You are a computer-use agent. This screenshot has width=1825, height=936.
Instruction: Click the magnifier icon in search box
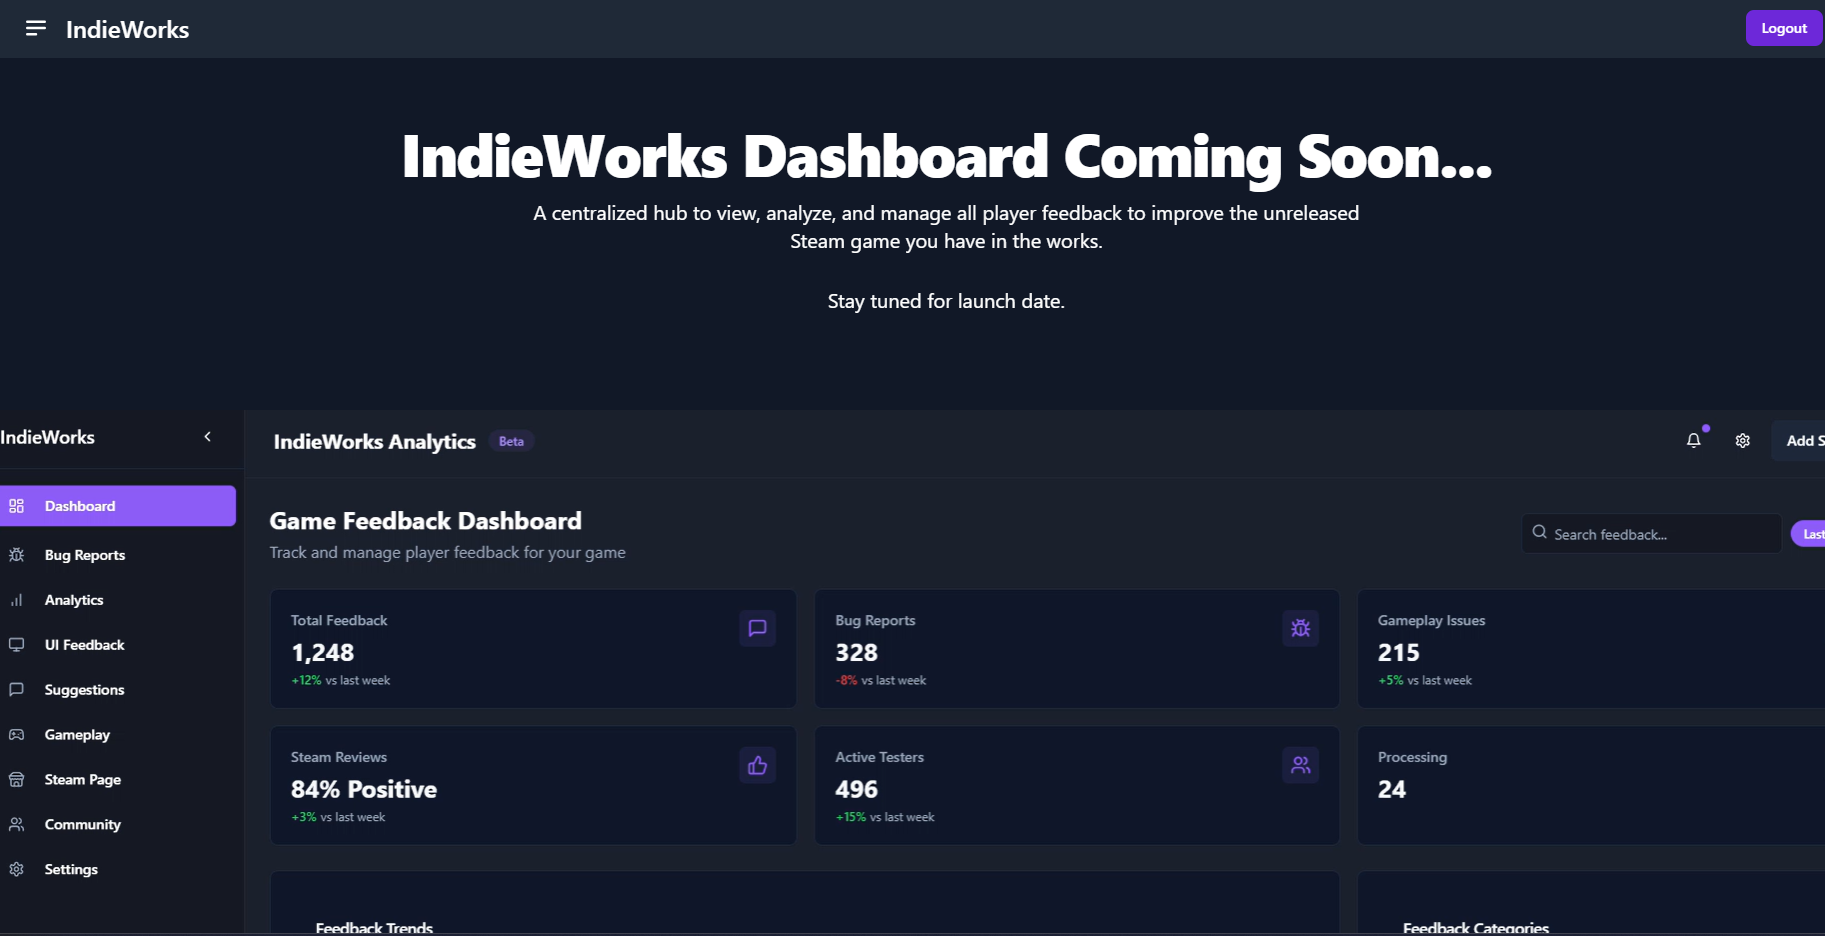(x=1540, y=533)
